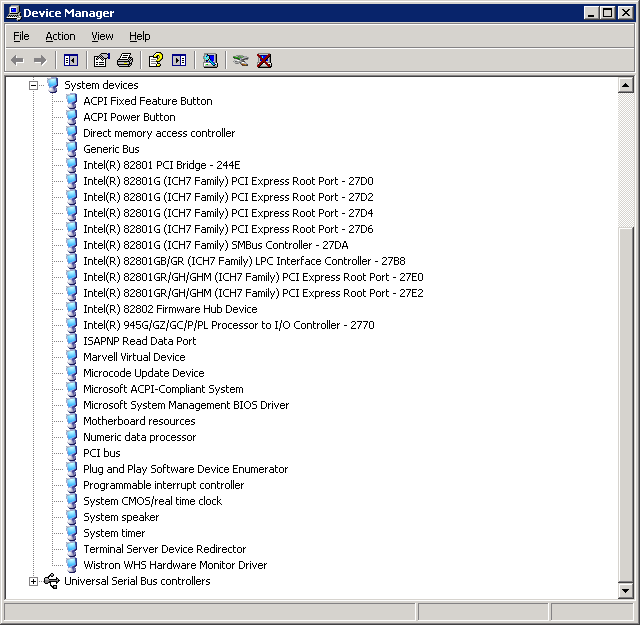
Task: Open the View menu
Action: [x=102, y=36]
